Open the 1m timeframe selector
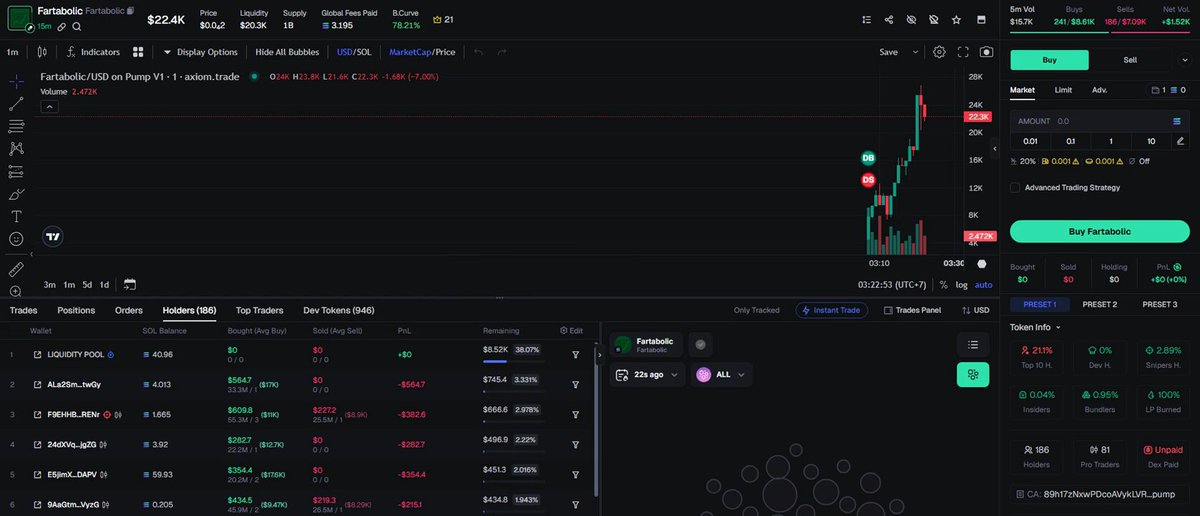This screenshot has width=1200, height=516. 13,52
